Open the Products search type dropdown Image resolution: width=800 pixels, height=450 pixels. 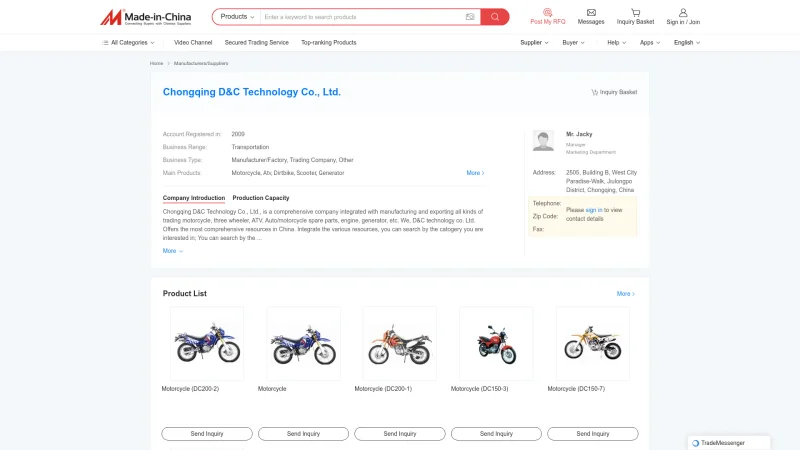point(237,17)
